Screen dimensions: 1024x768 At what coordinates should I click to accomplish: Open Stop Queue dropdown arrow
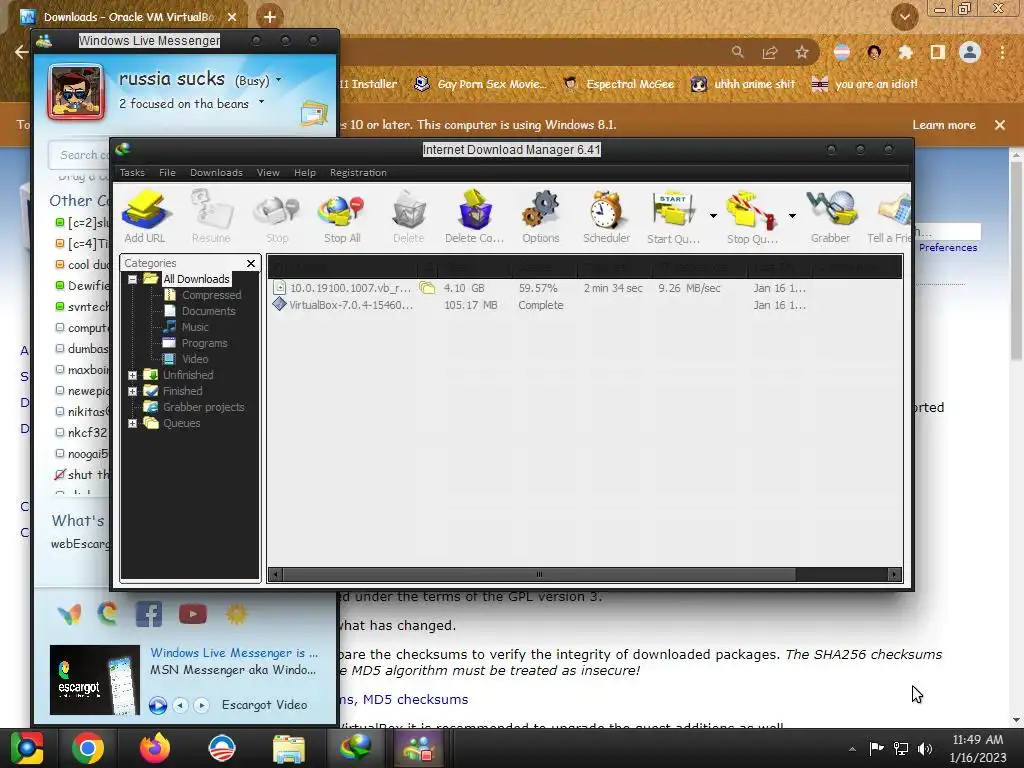792,216
